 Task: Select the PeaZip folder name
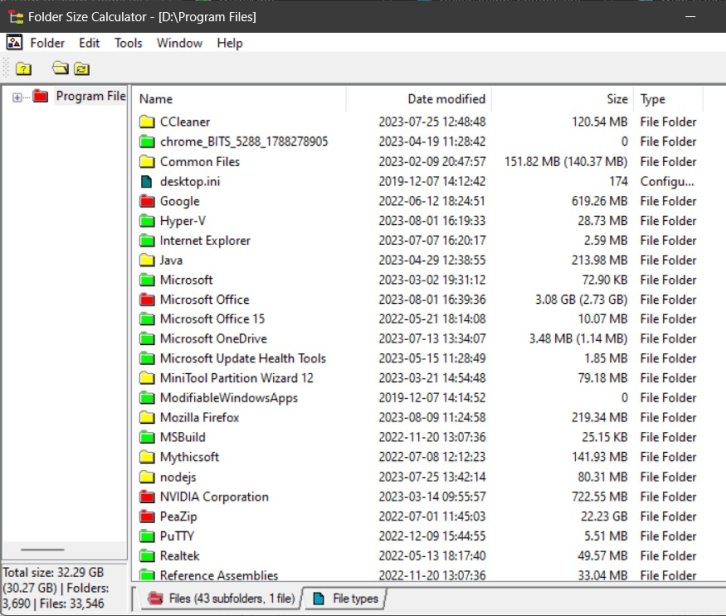pos(178,516)
